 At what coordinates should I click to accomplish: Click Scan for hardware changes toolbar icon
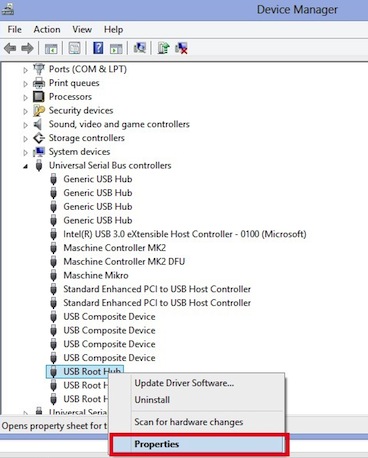click(x=140, y=48)
